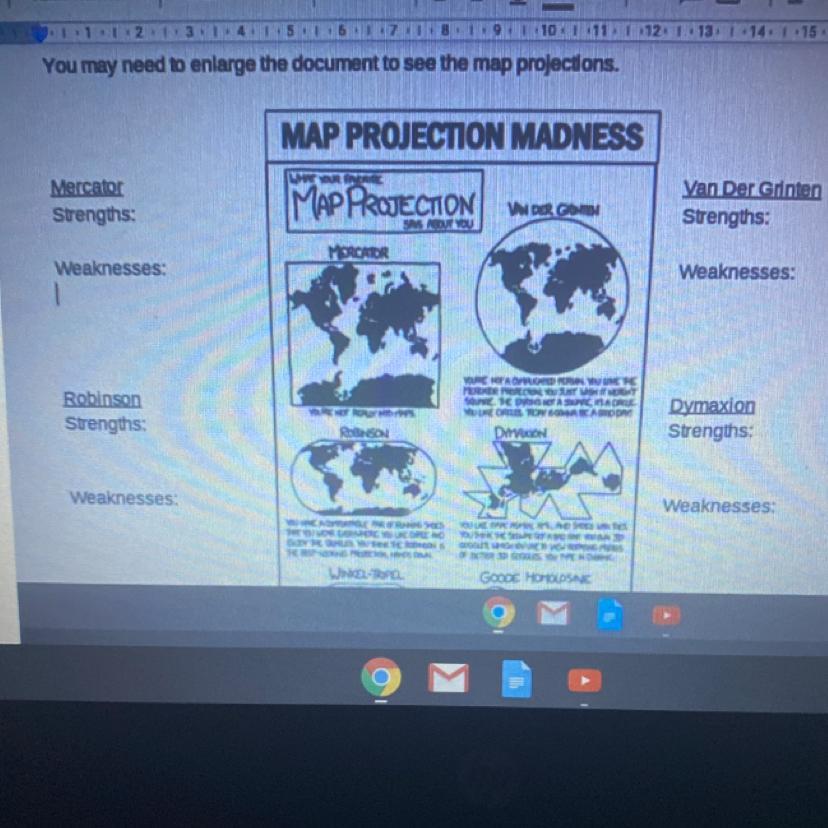The image size is (828, 828).
Task: Select the triangular Dymaxion map in the image
Action: click(544, 479)
